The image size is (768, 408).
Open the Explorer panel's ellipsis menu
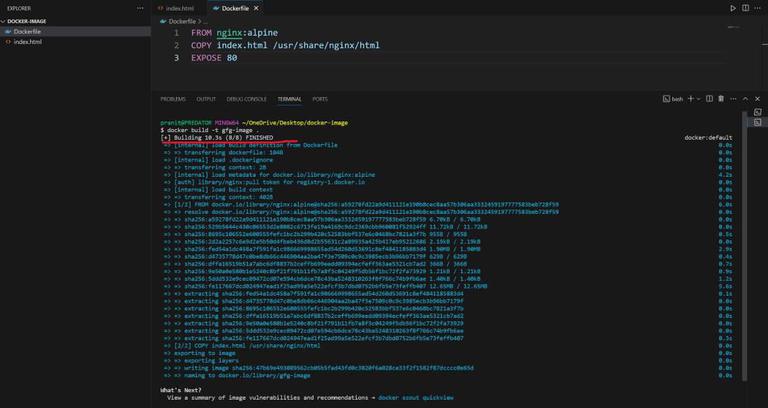tap(141, 8)
